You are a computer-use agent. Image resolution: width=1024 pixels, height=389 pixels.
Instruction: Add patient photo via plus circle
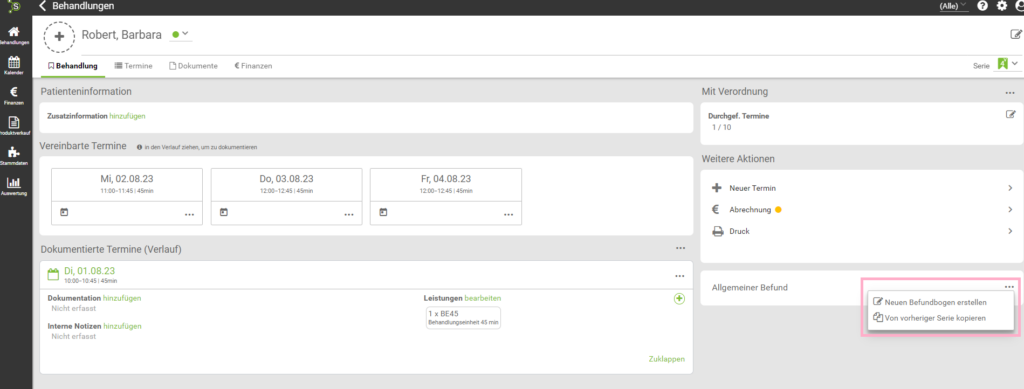(x=59, y=36)
